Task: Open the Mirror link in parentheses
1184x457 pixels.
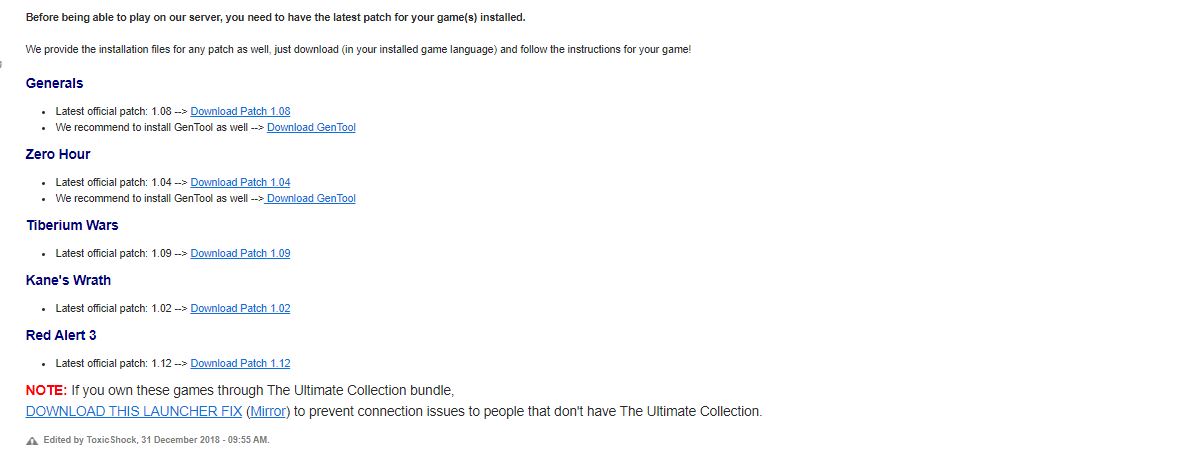Action: 268,412
